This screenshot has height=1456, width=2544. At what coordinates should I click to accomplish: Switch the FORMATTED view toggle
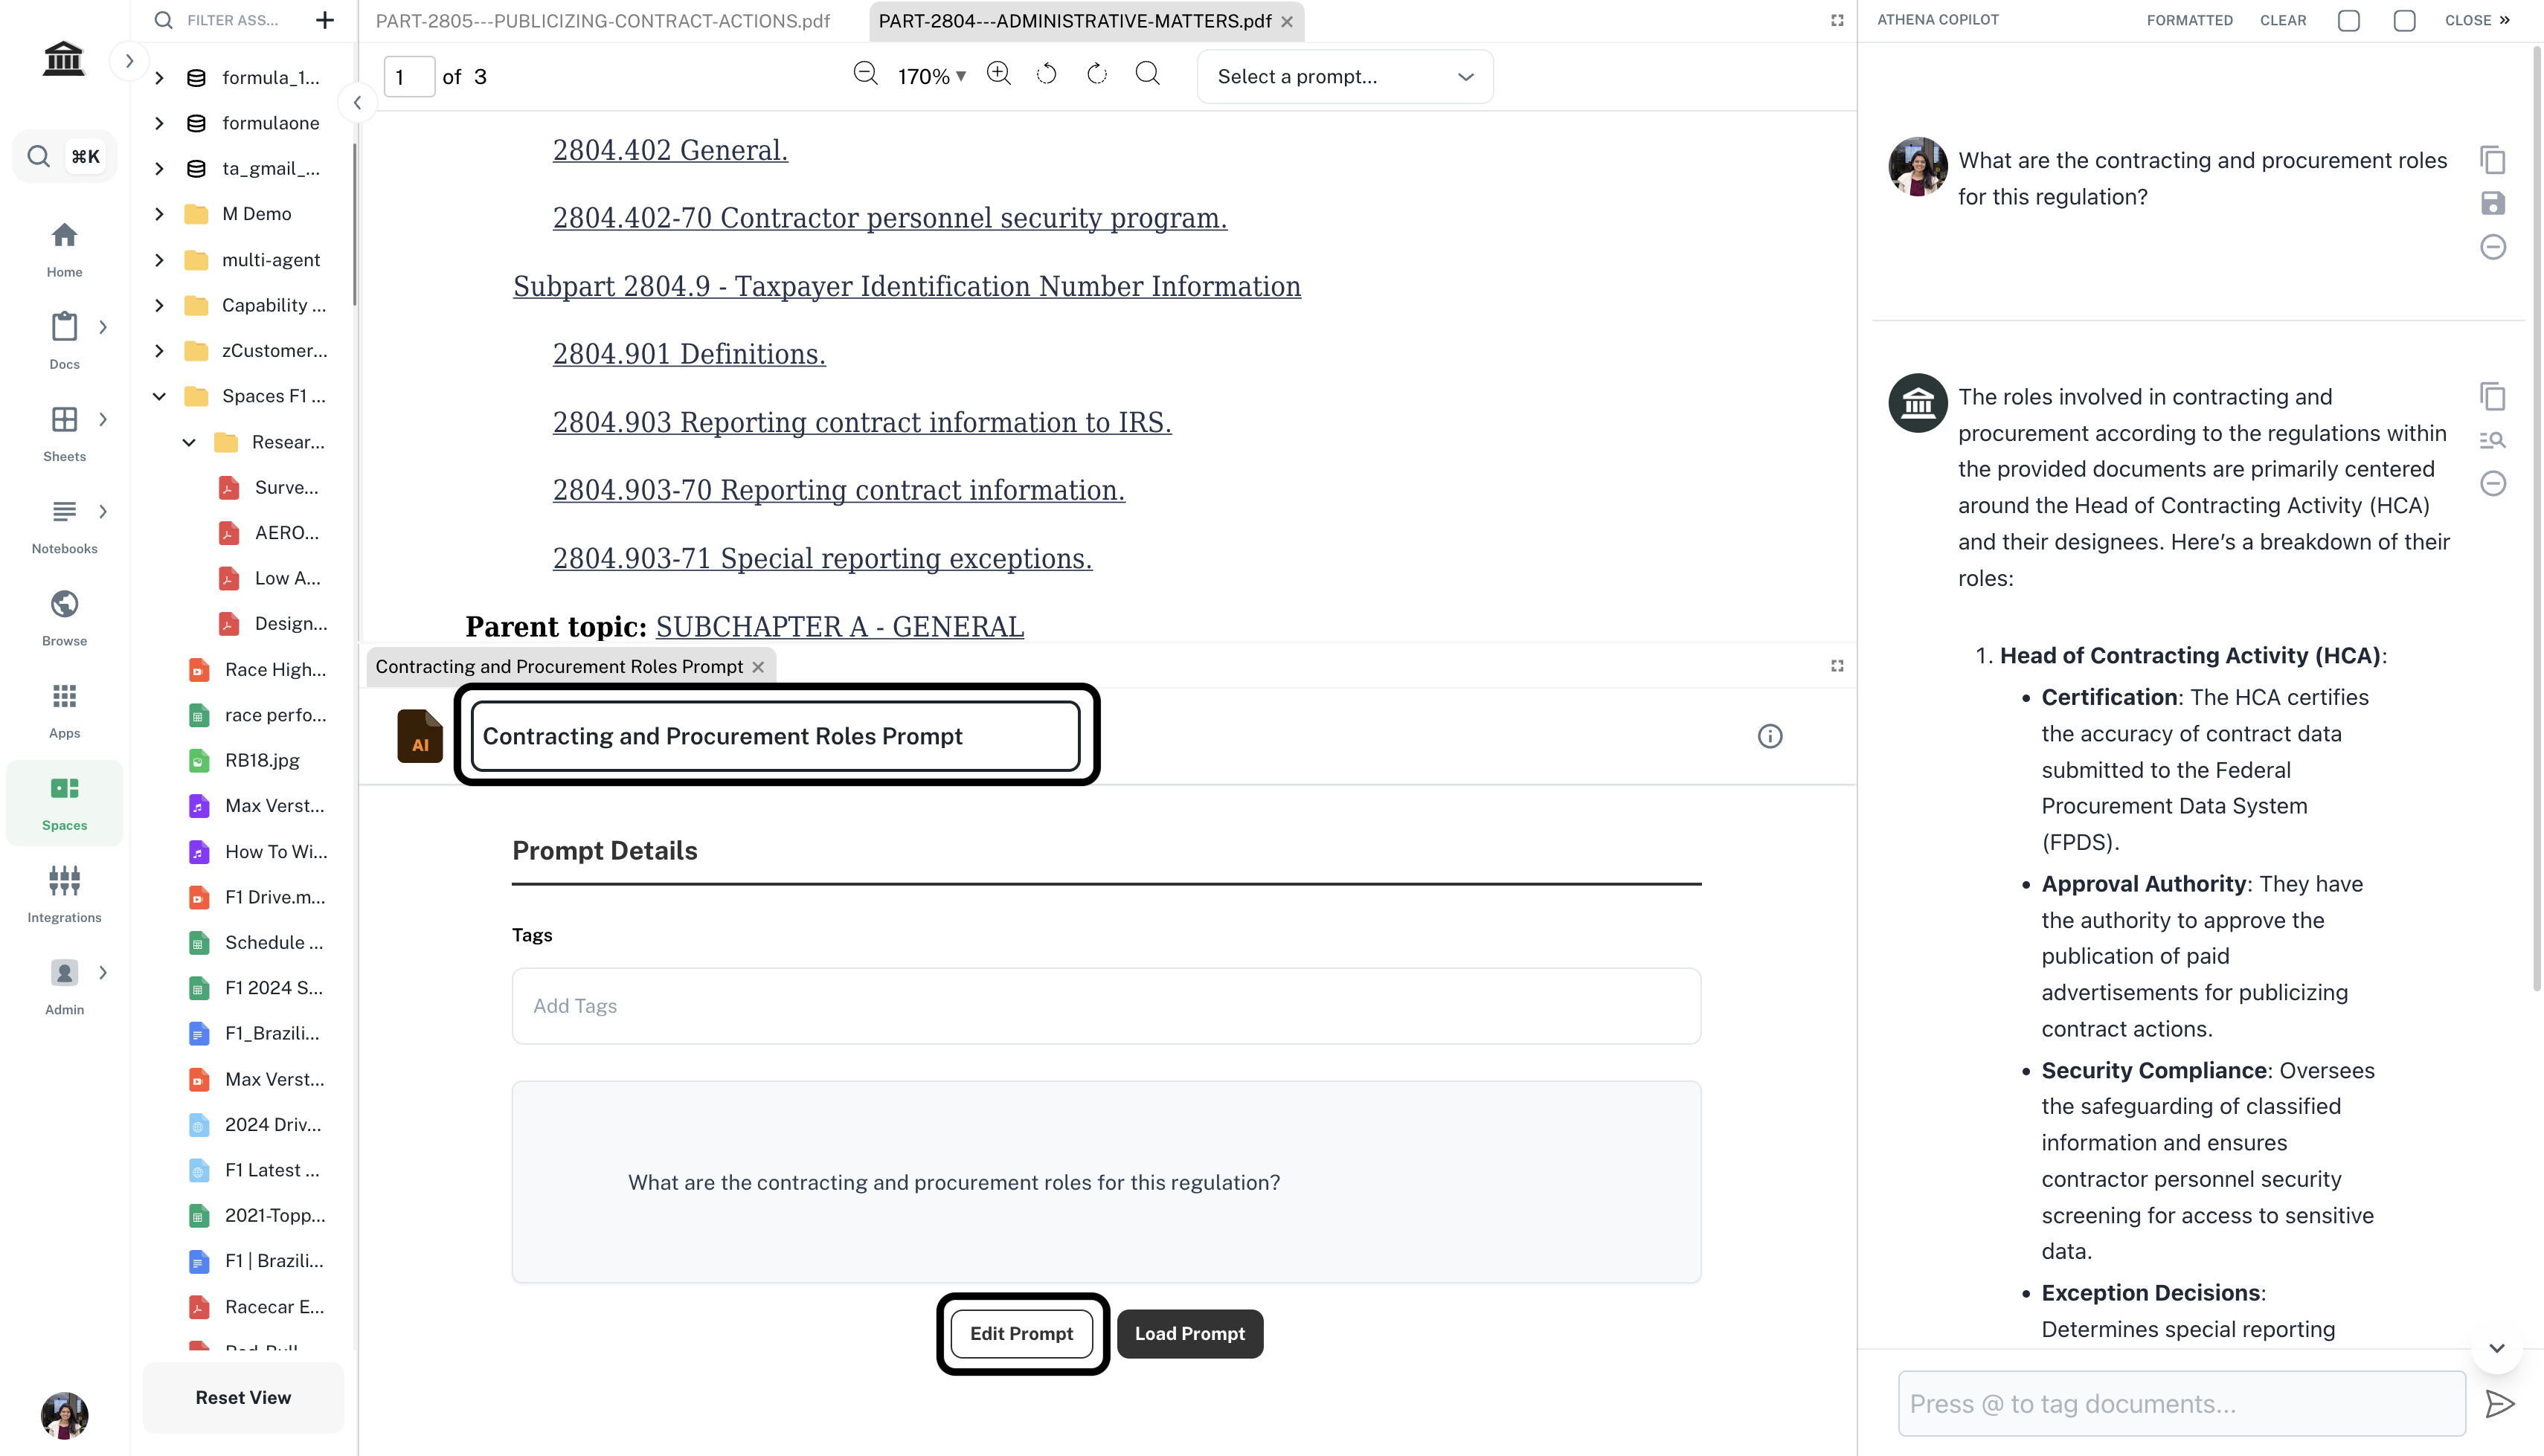[2189, 20]
